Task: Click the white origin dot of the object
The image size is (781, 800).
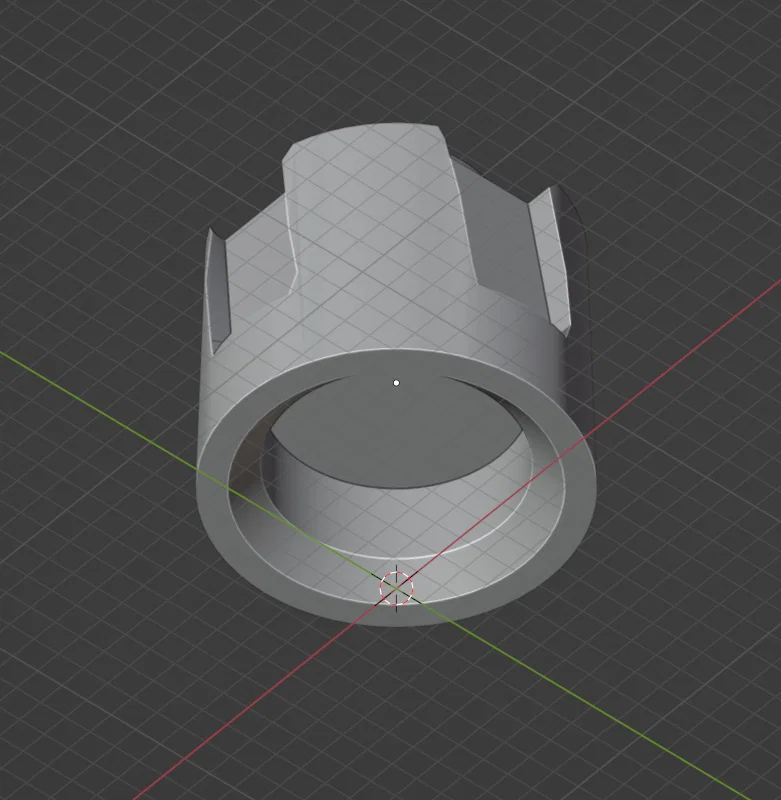Action: pyautogui.click(x=396, y=383)
